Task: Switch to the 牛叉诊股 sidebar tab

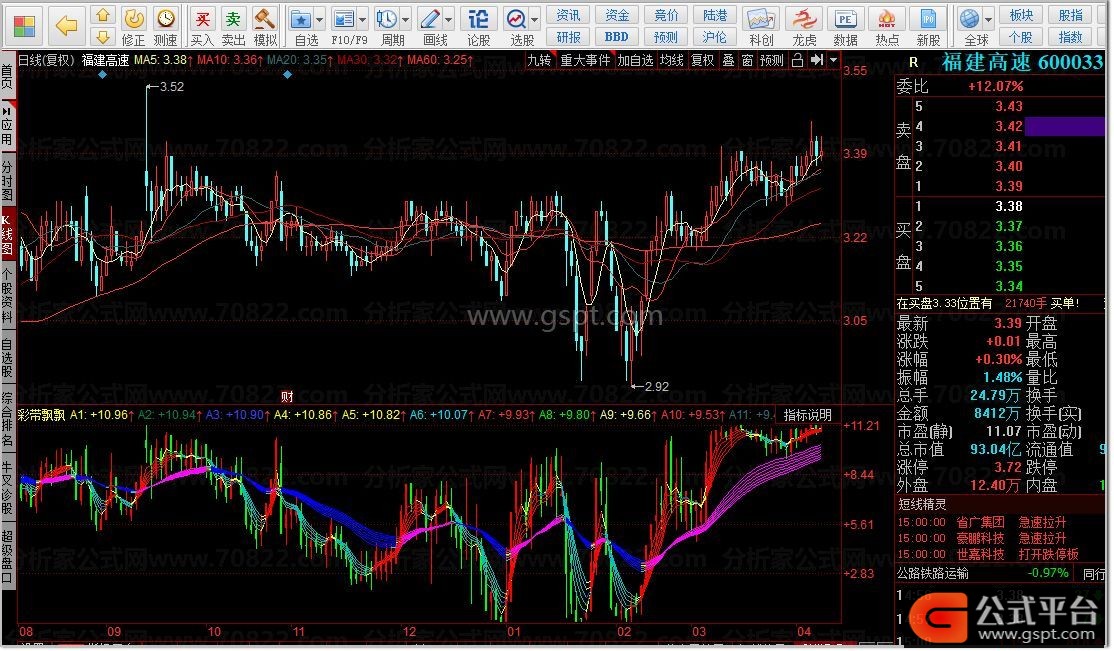Action: 7,488
